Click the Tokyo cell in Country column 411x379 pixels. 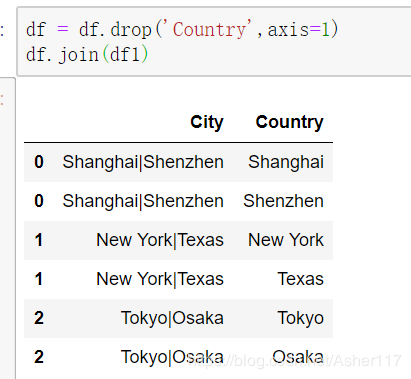(x=300, y=318)
